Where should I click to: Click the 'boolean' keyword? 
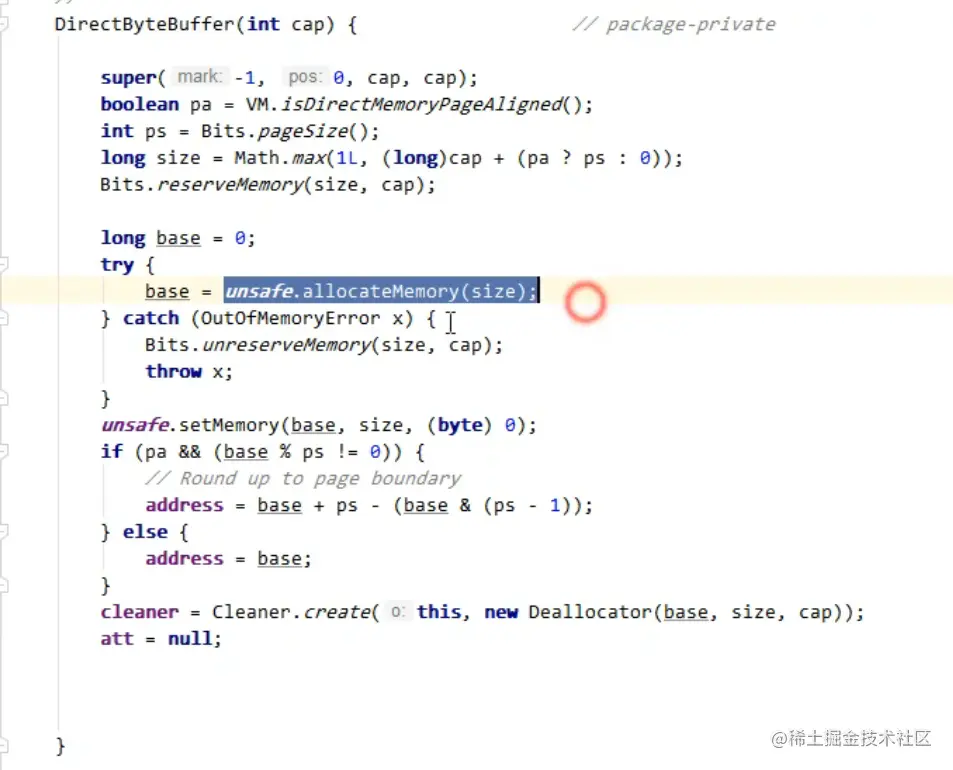click(x=140, y=105)
